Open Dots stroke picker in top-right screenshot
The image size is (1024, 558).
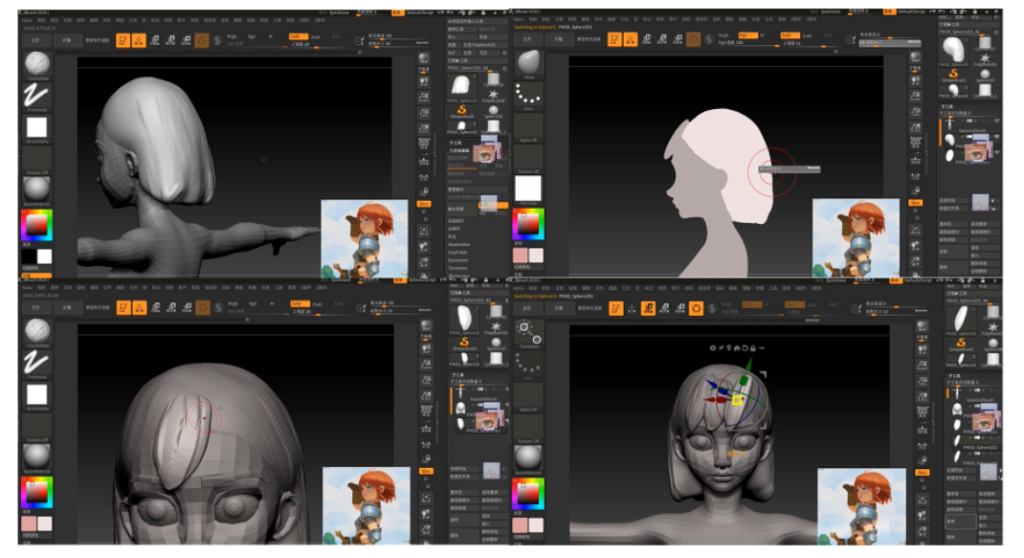tap(528, 95)
